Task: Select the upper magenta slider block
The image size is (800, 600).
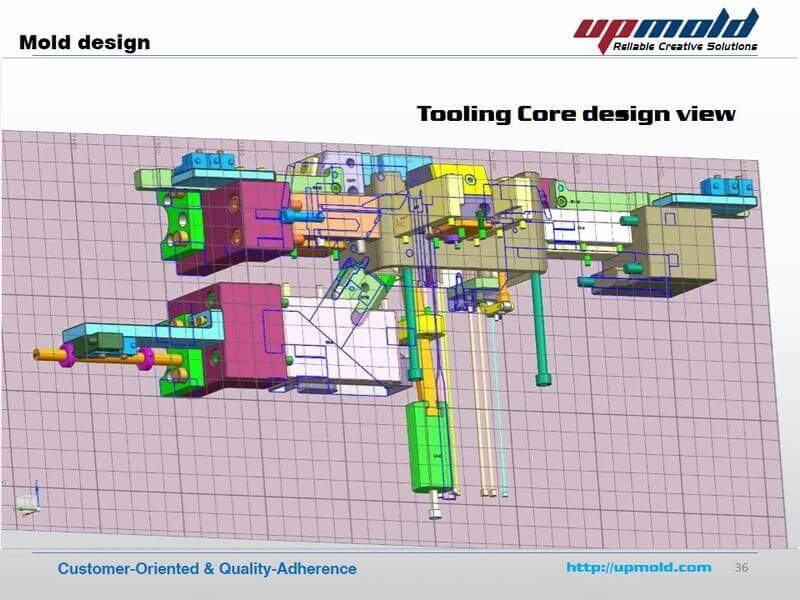Action: click(x=236, y=220)
